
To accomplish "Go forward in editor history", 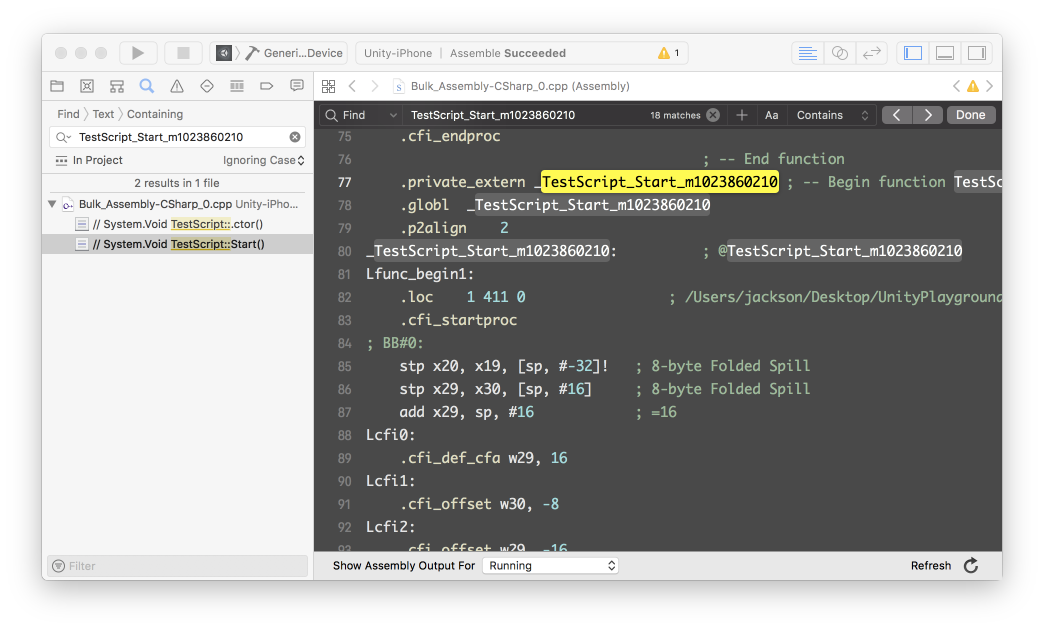I will click(375, 86).
